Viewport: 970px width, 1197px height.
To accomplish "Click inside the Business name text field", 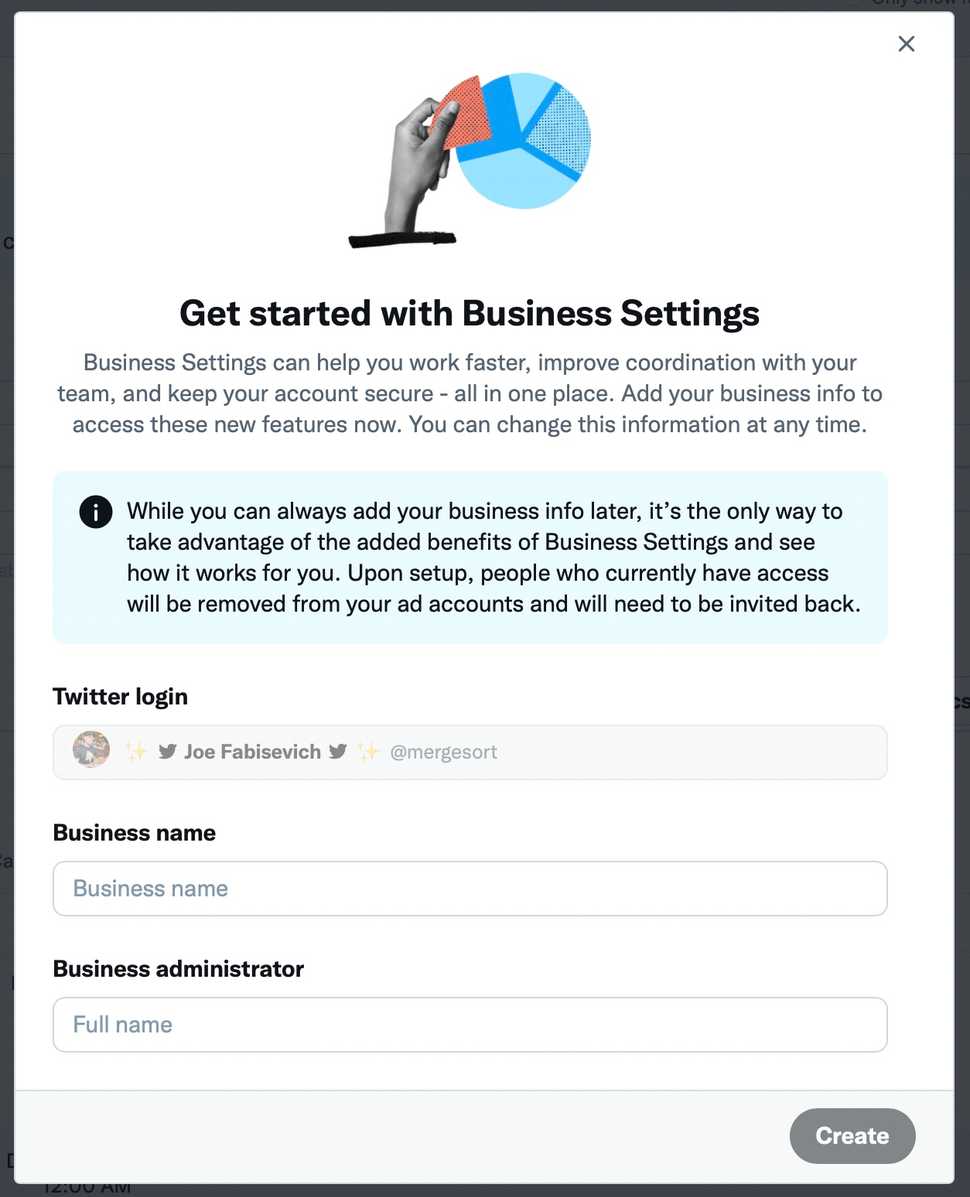I will (x=470, y=888).
